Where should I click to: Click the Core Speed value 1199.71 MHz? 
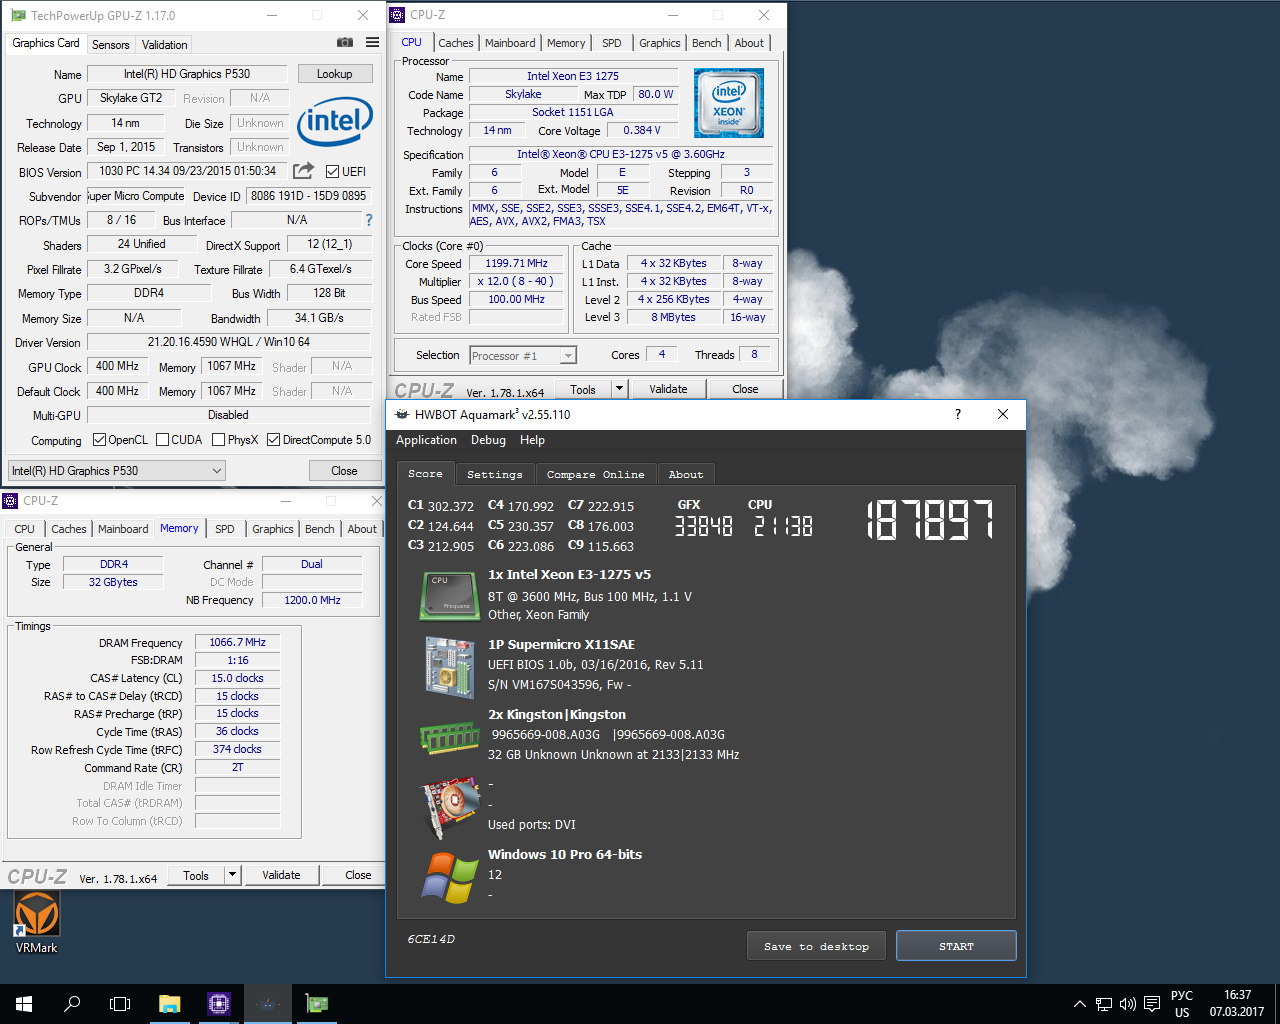(517, 264)
